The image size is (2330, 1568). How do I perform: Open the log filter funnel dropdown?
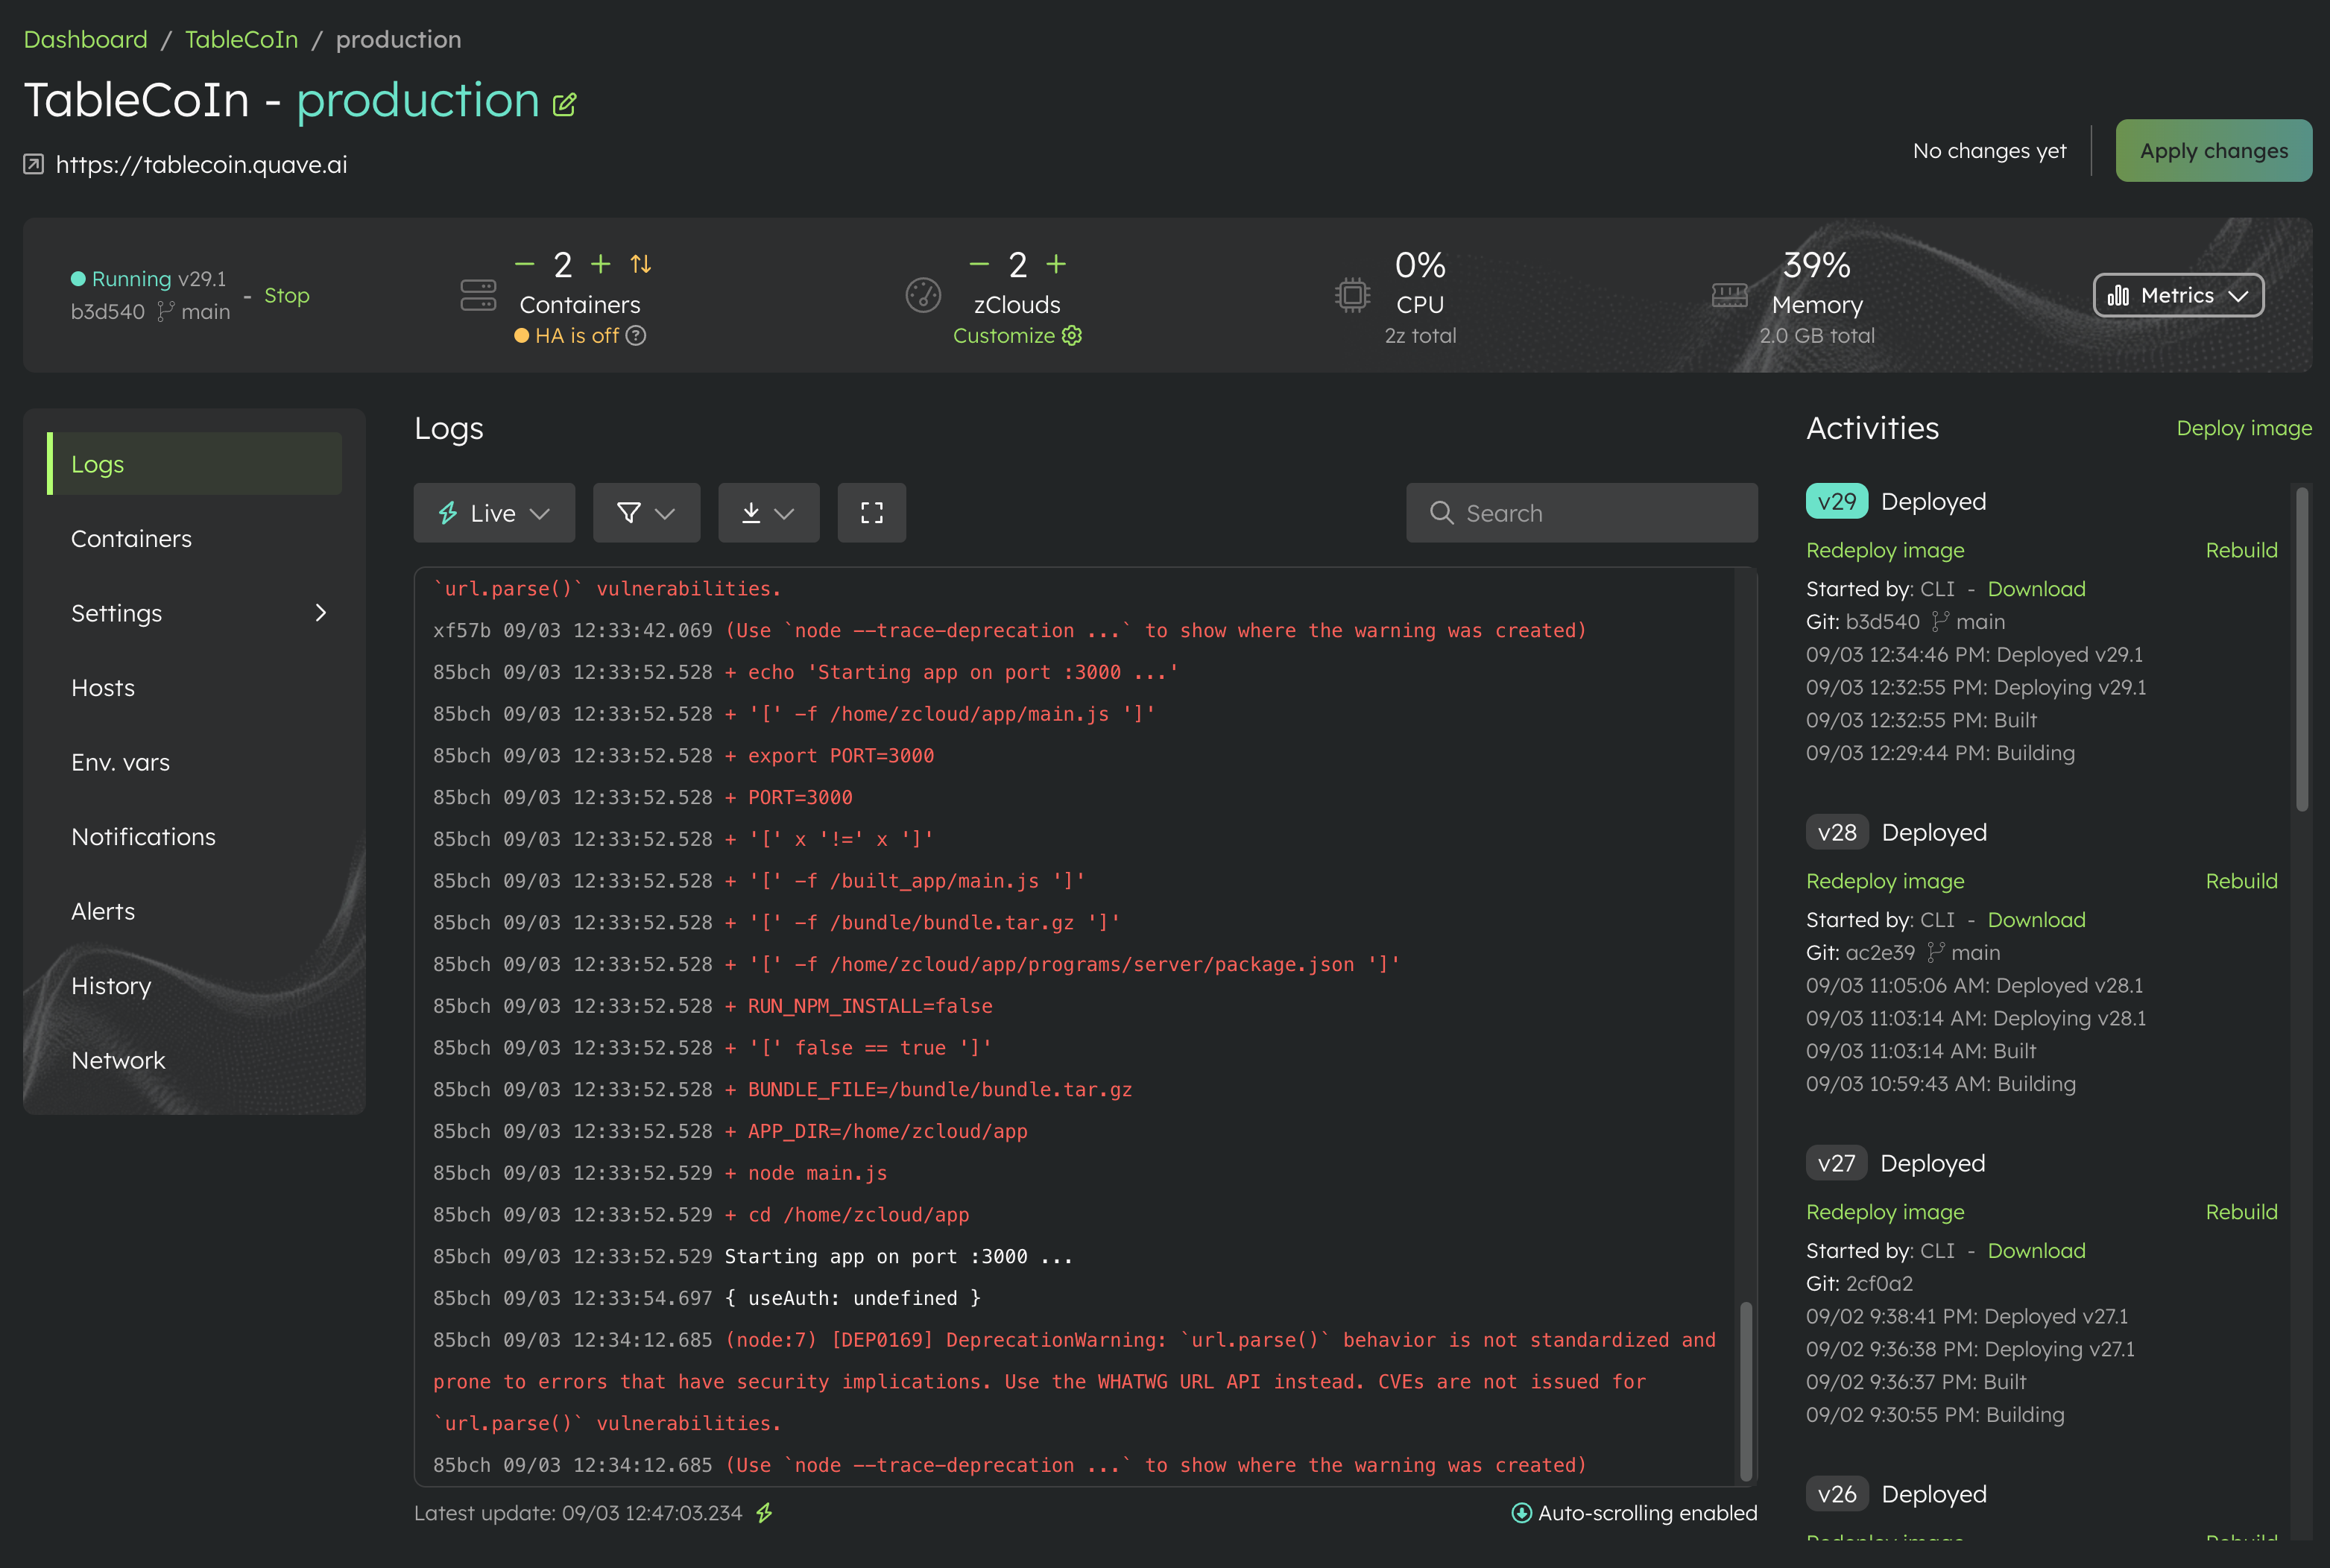[646, 513]
